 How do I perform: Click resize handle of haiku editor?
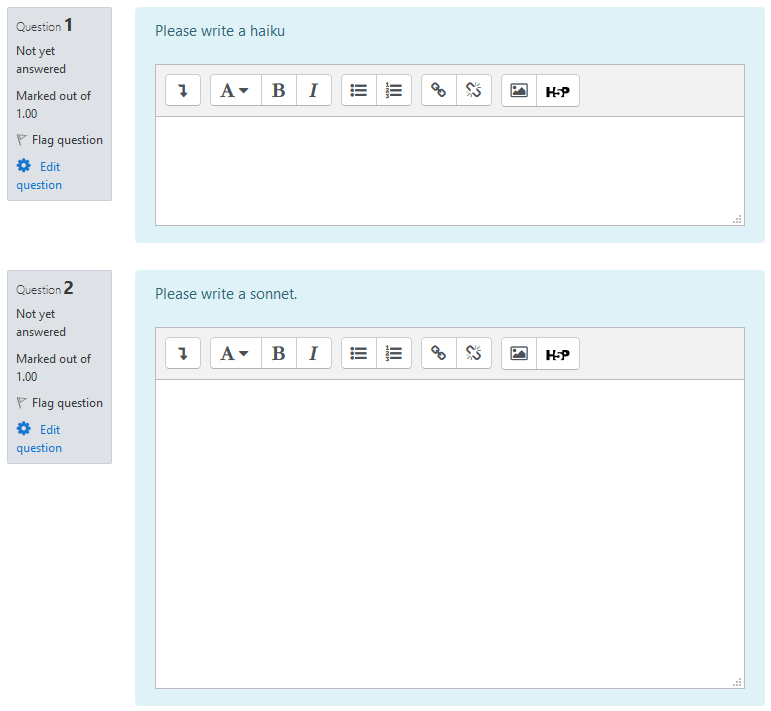tap(737, 219)
